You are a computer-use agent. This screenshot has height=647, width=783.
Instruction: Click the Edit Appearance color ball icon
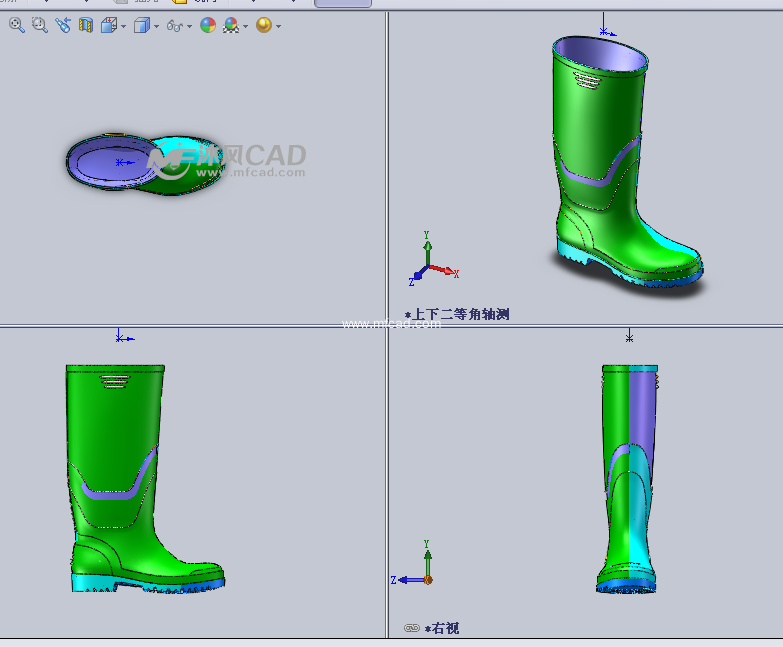click(x=208, y=25)
